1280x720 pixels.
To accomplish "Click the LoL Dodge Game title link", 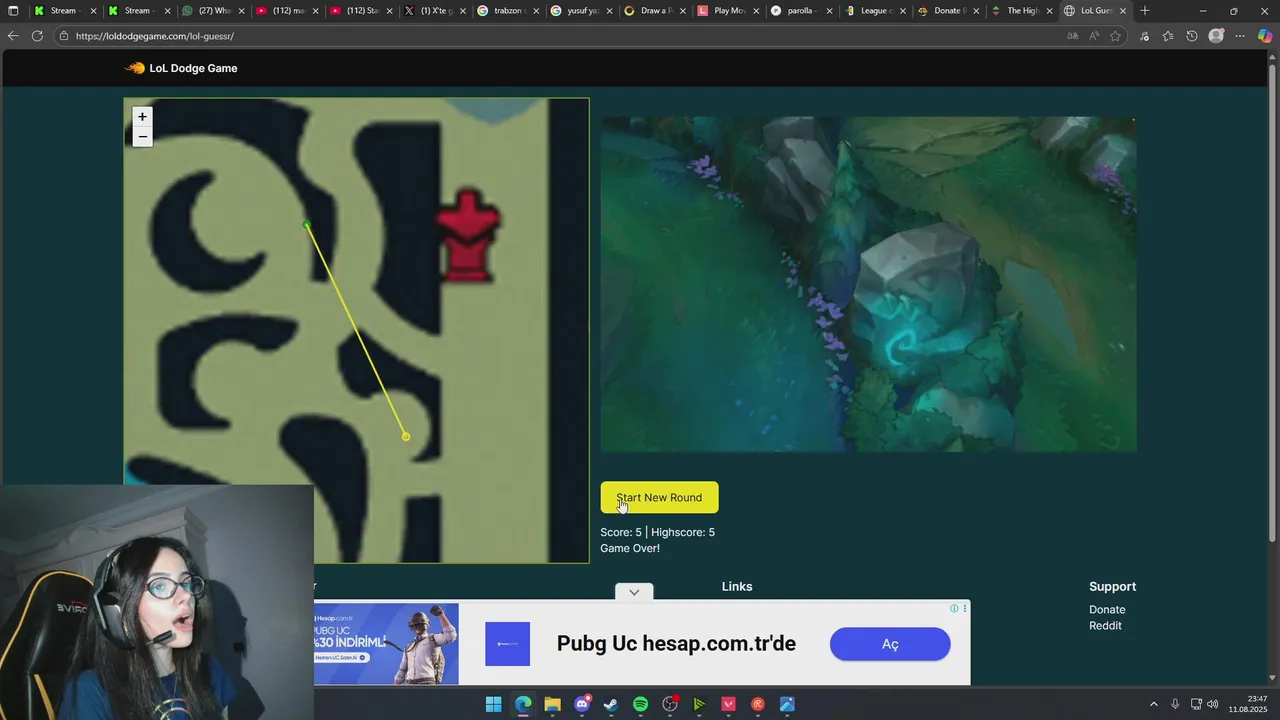I will [193, 68].
